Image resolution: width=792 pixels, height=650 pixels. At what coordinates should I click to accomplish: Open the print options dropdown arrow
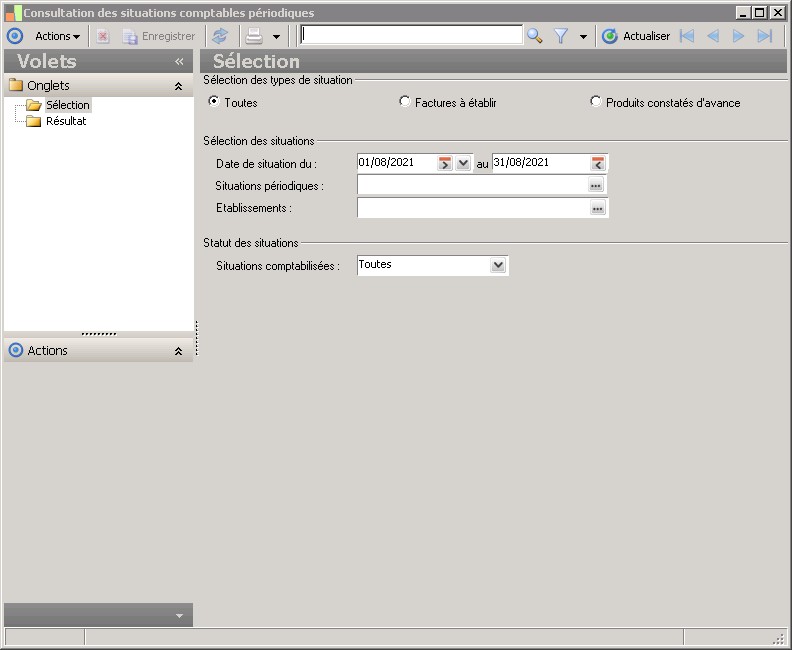tap(276, 36)
